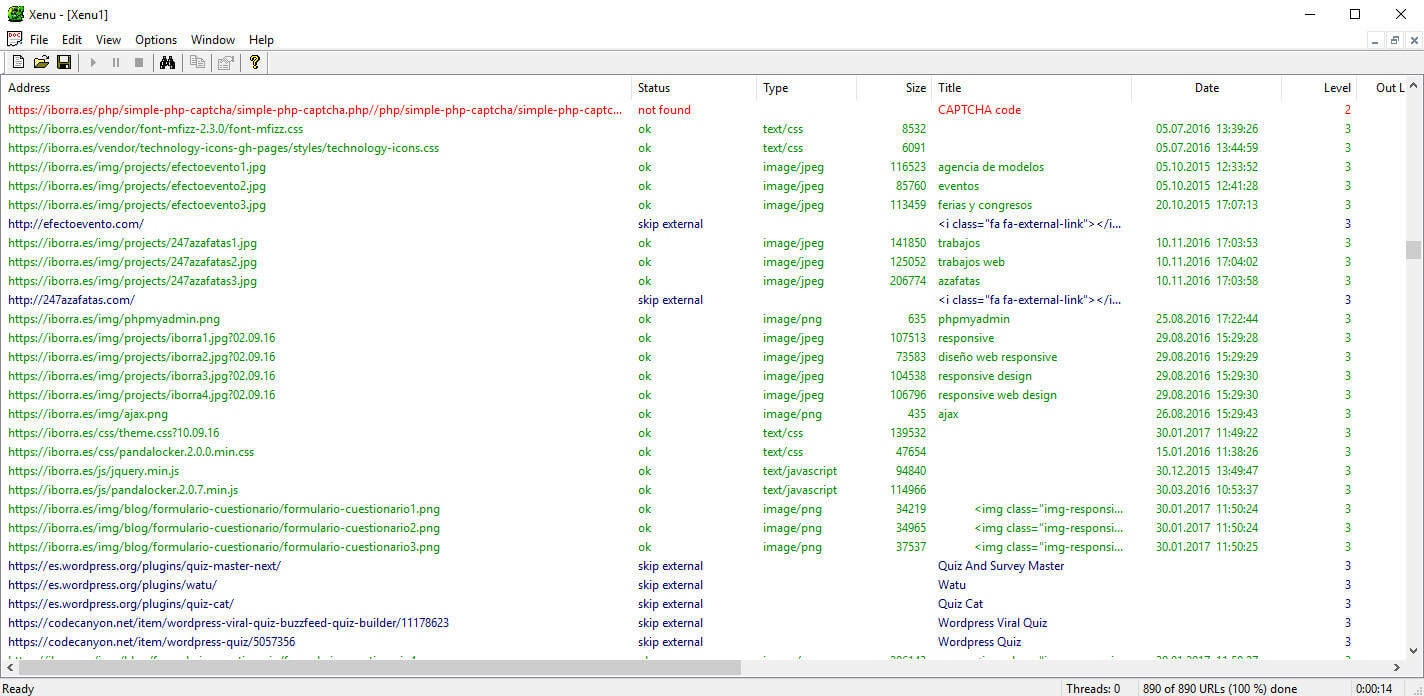Viewport: 1424px width, 696px height.
Task: Click the horizontal scrollbar thumb
Action: pos(380,667)
